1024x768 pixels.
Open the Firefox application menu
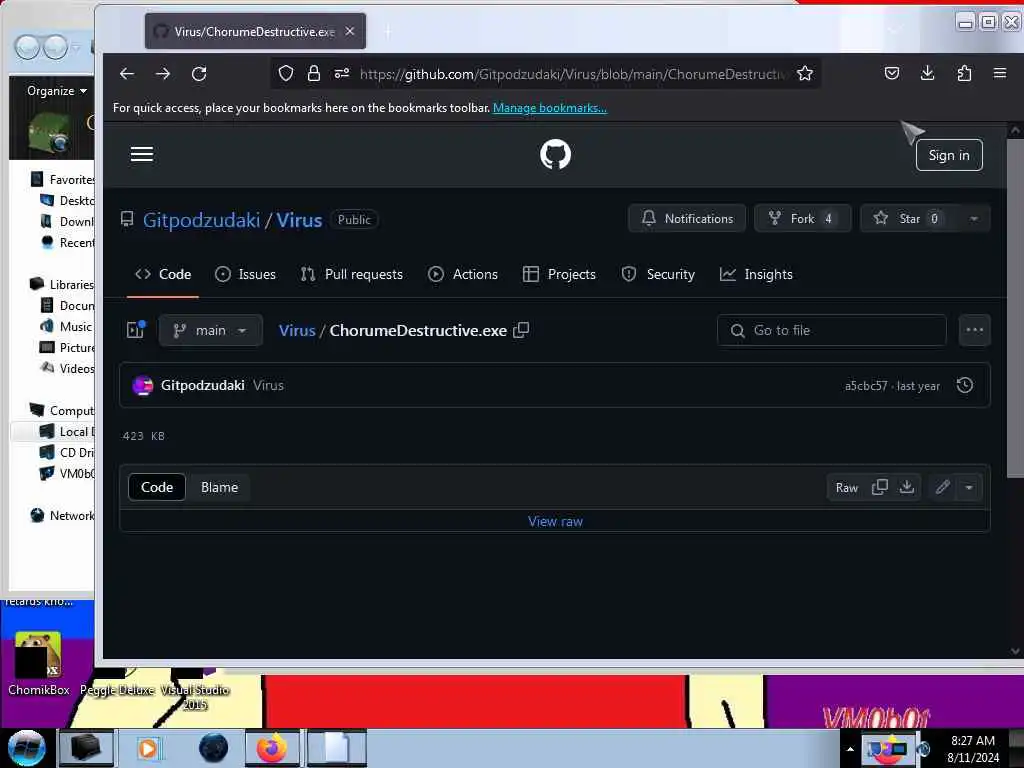pos(1000,73)
